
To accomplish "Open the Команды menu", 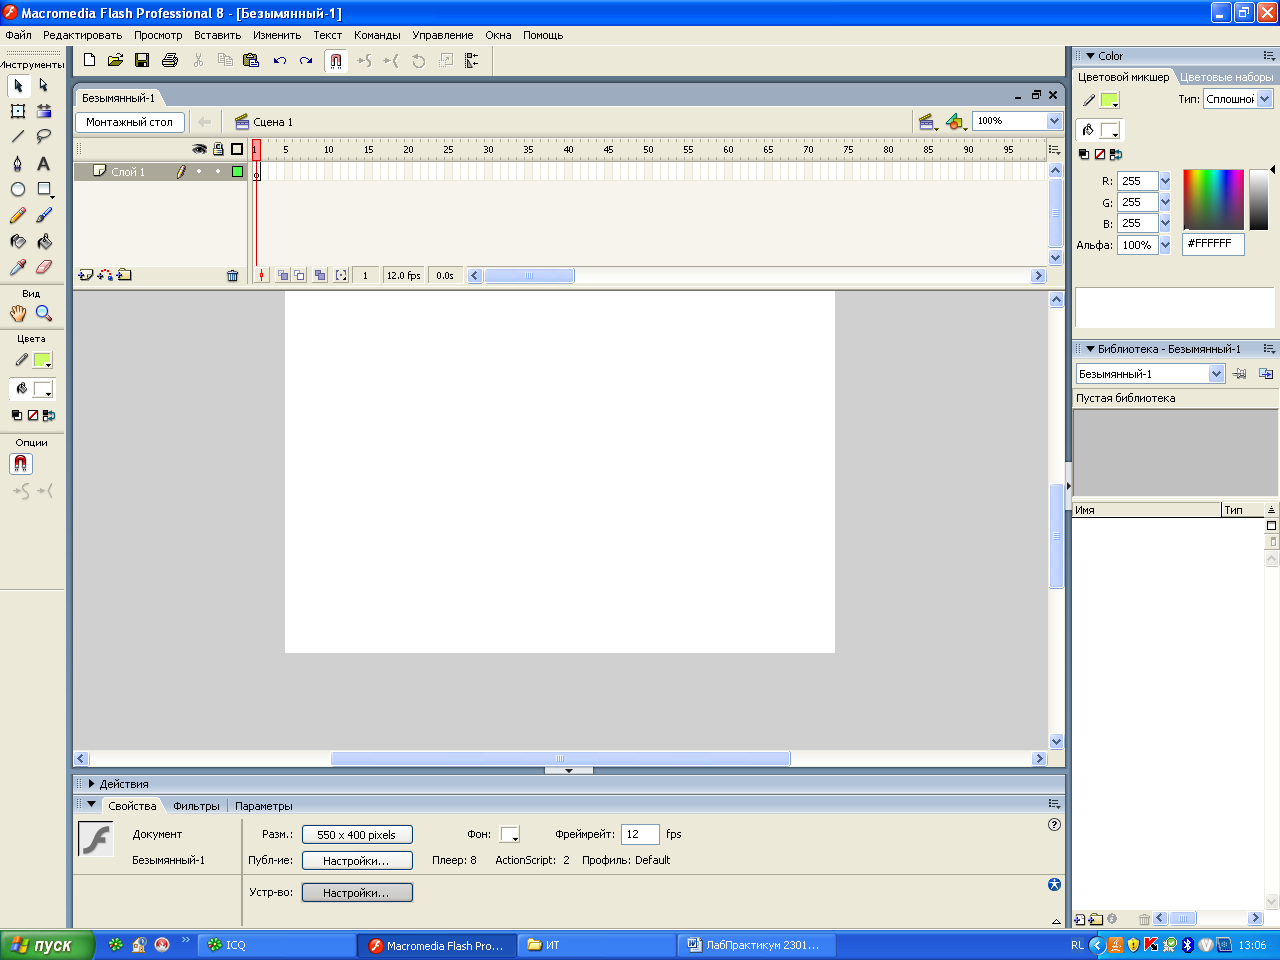I will (x=377, y=35).
